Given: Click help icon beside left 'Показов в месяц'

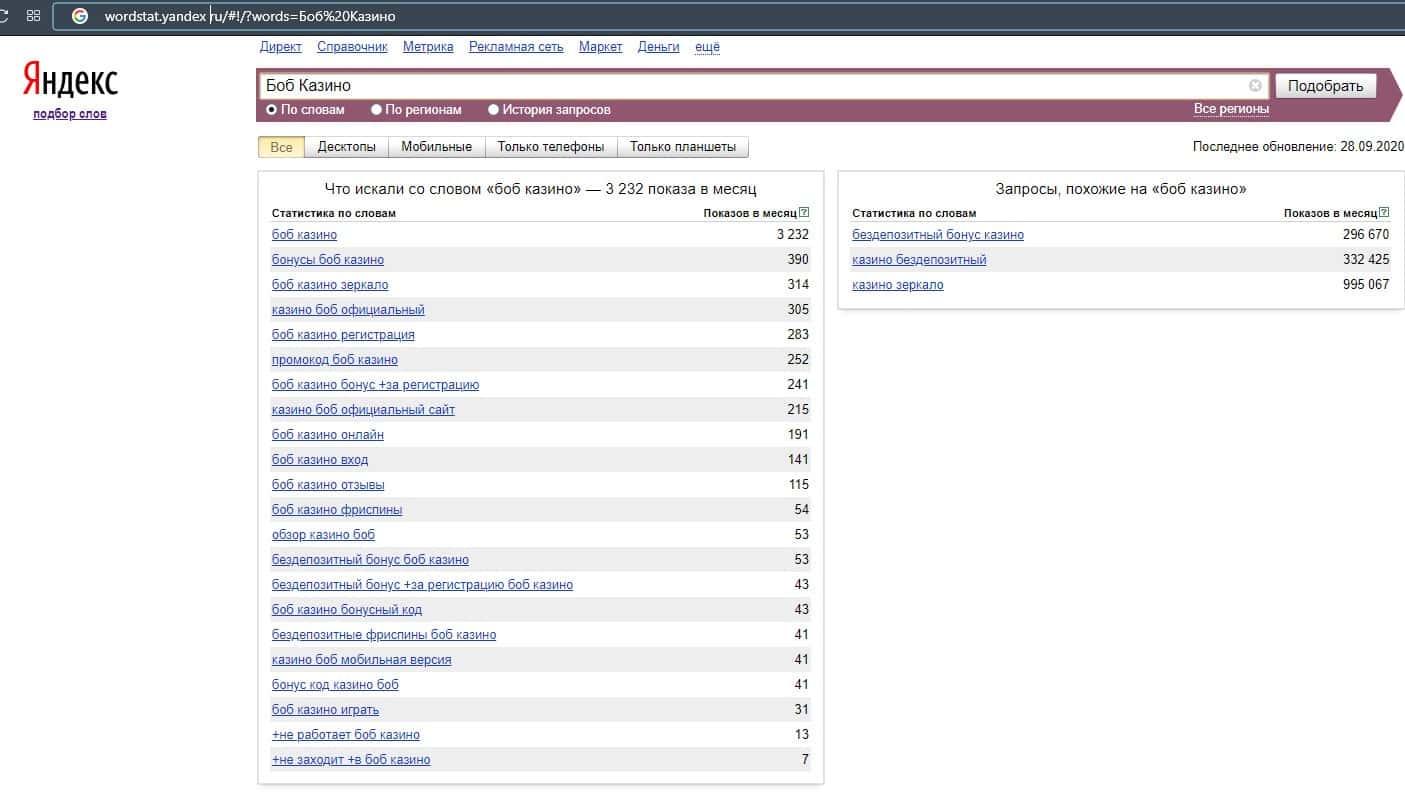Looking at the screenshot, I should (804, 213).
